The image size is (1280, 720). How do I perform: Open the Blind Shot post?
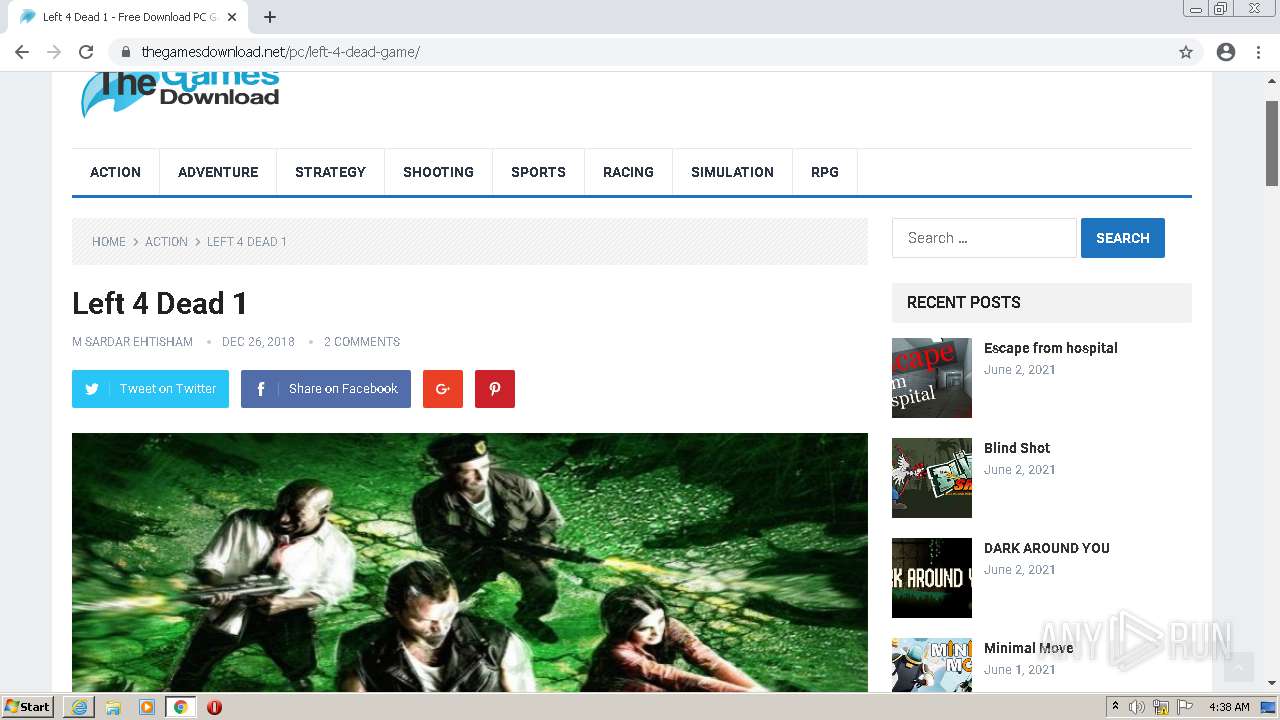[1017, 448]
